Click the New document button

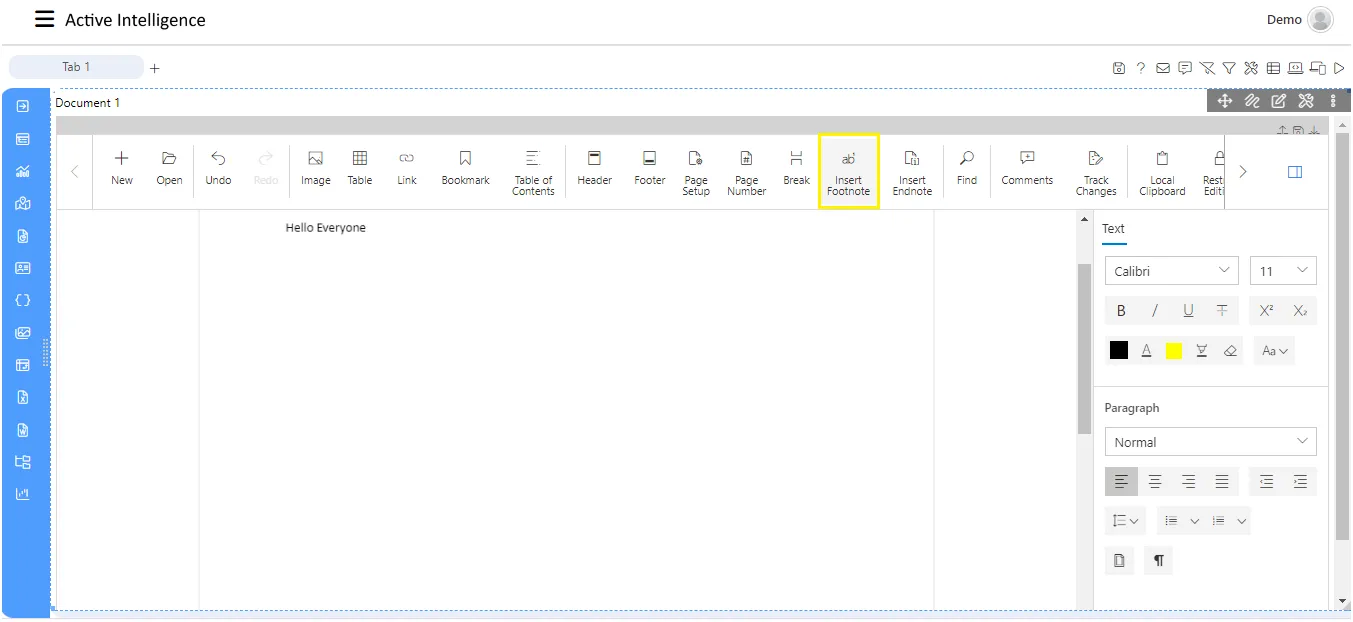click(x=122, y=168)
